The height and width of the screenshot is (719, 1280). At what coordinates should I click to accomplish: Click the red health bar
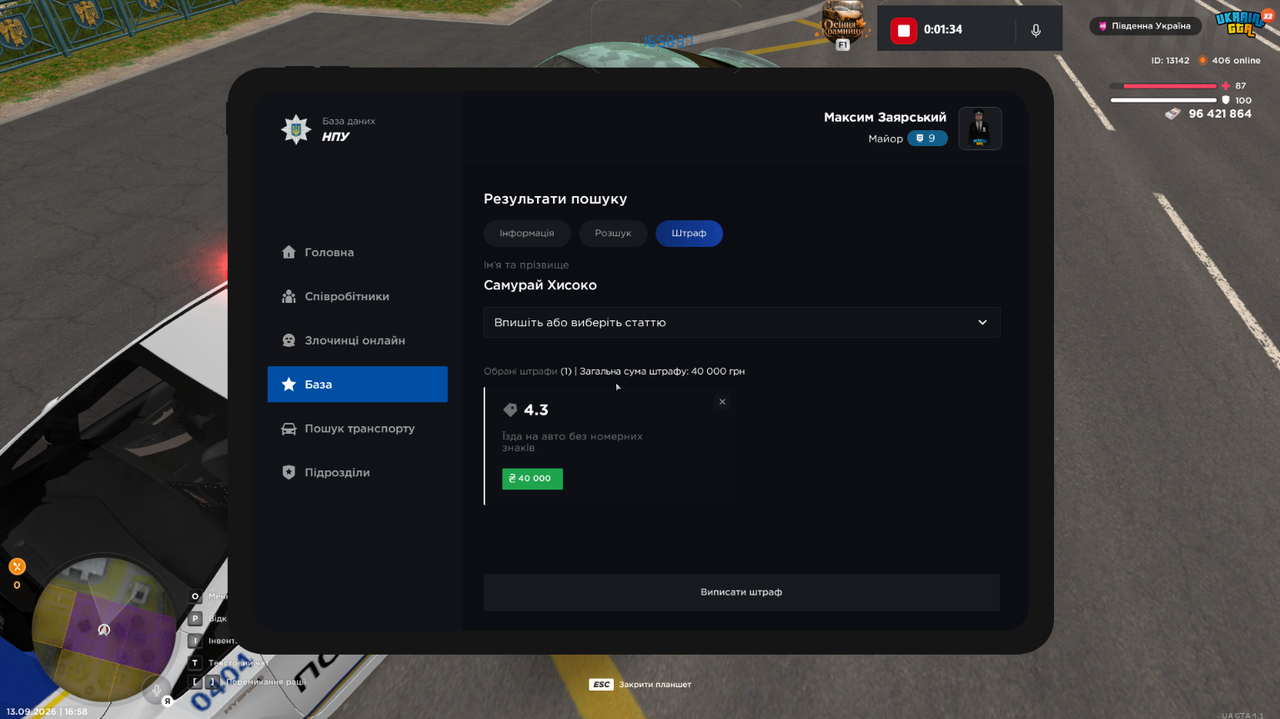pos(1163,86)
